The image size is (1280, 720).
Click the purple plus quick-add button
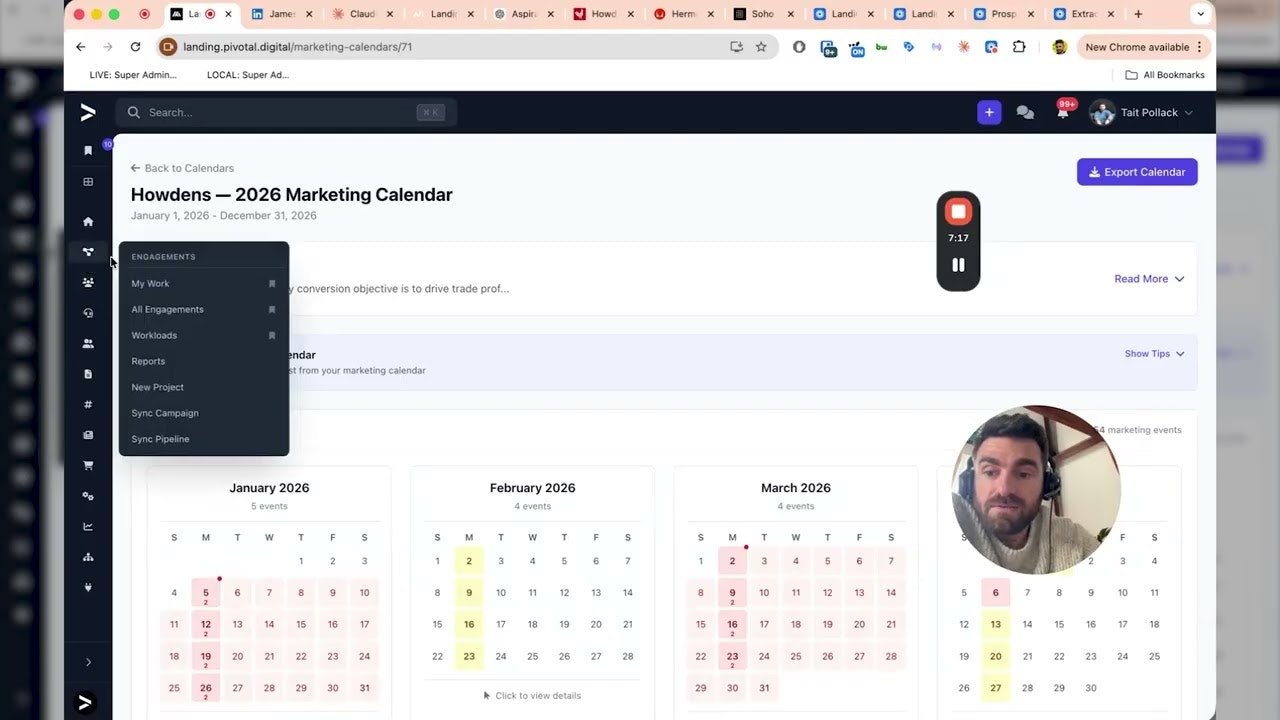coord(989,113)
